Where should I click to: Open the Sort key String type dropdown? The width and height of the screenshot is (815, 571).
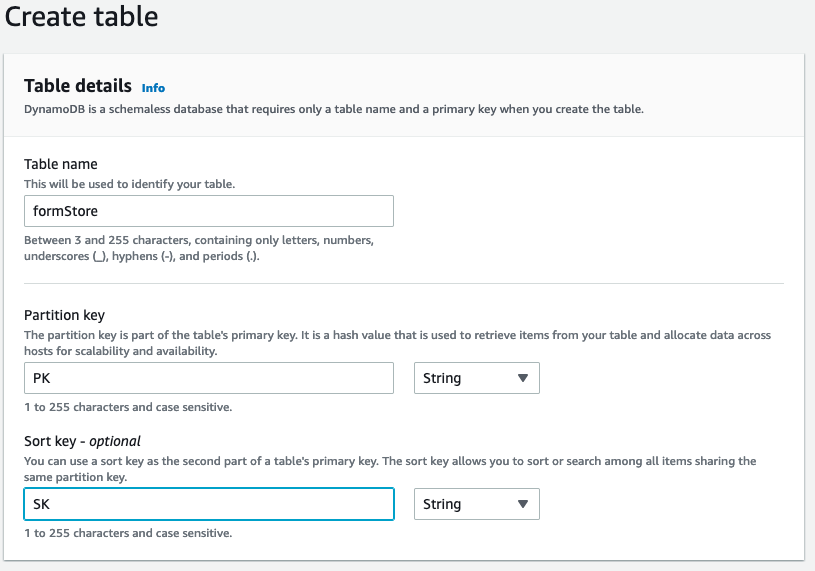click(x=476, y=504)
